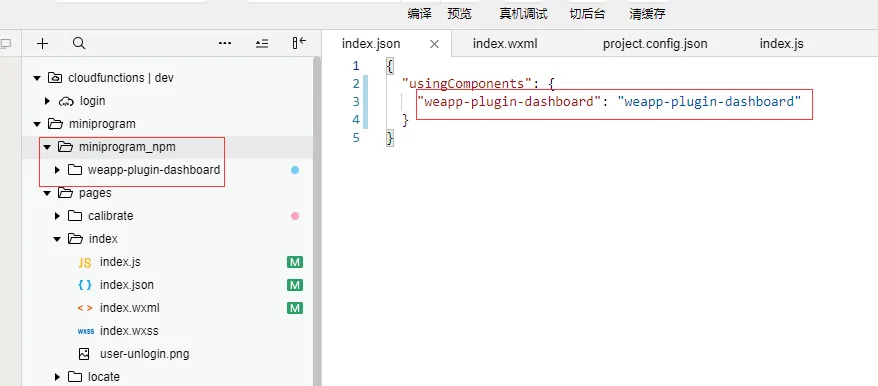This screenshot has height=386, width=878.
Task: Switch to the index.js editor tab
Action: pos(781,44)
